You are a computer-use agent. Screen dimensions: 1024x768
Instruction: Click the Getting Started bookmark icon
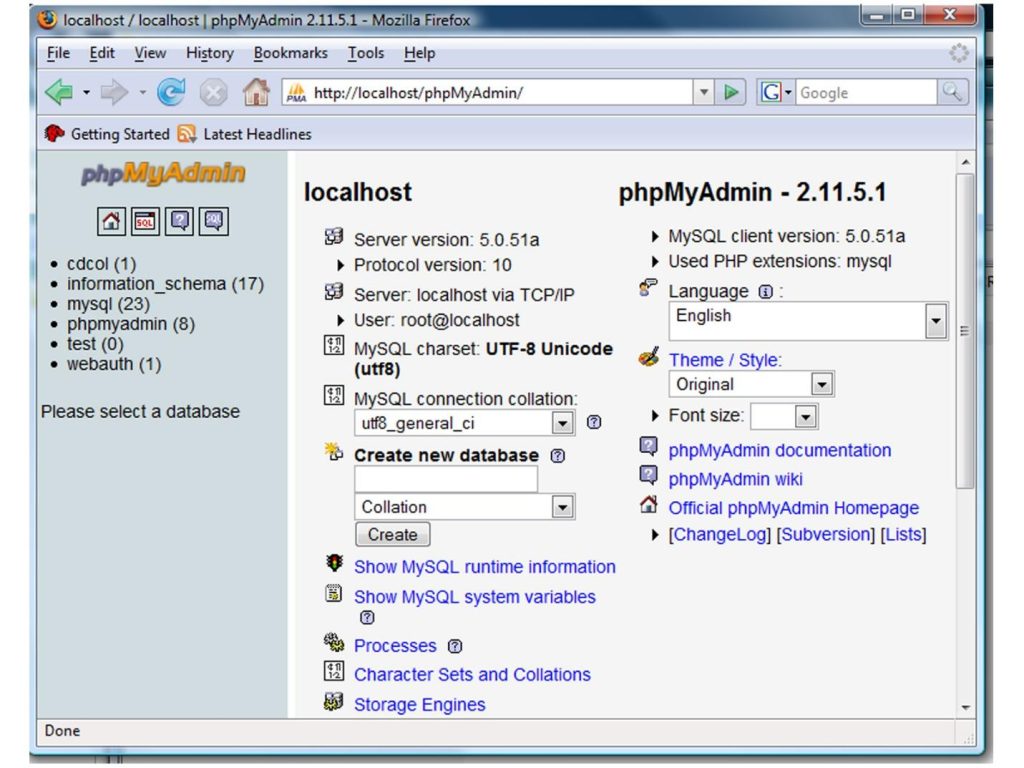click(x=54, y=134)
